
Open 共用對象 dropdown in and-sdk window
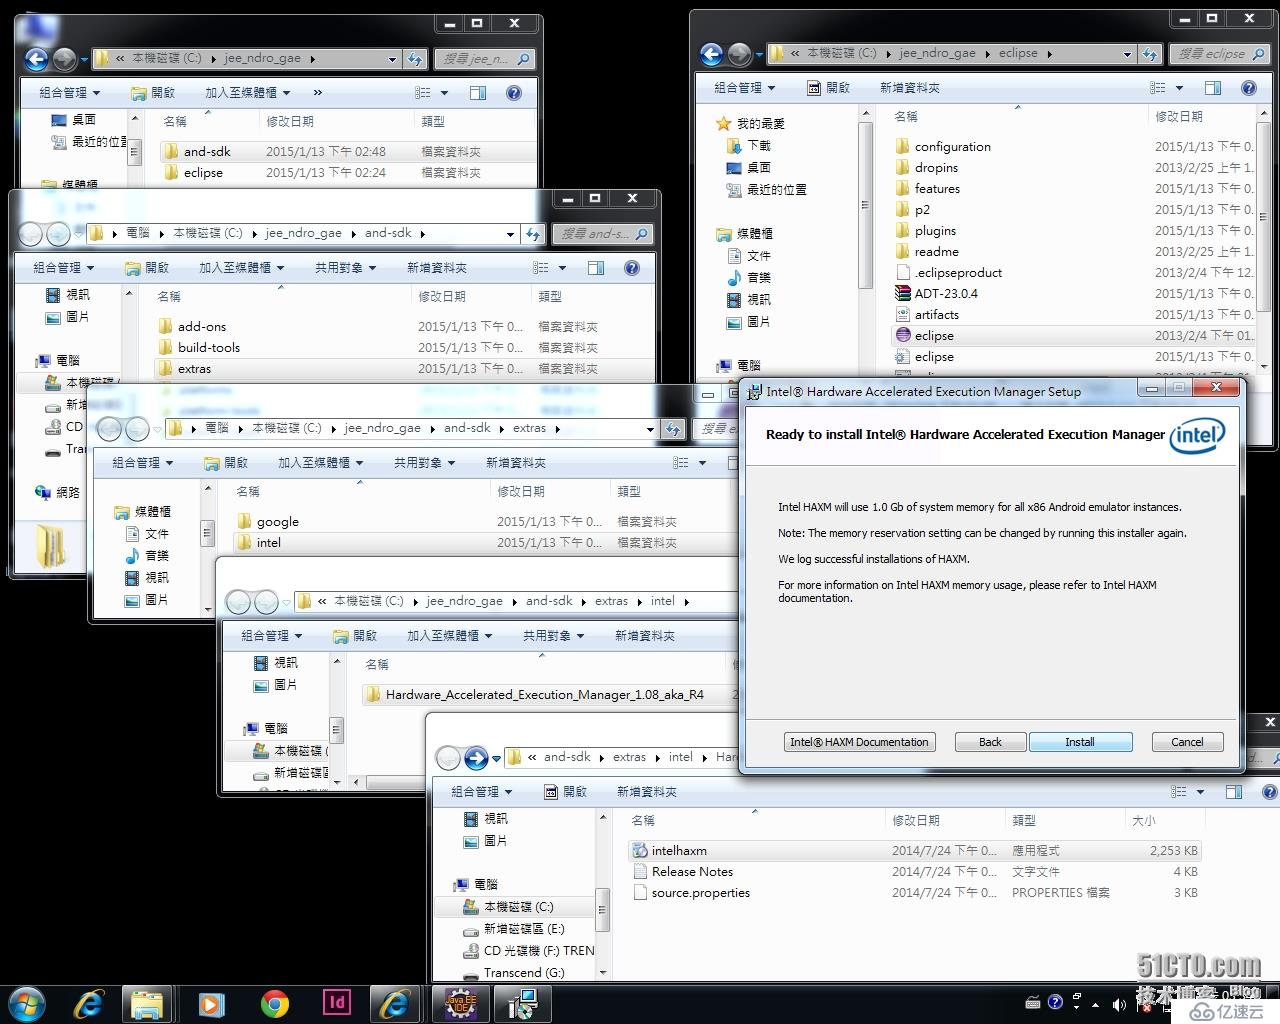(x=346, y=268)
